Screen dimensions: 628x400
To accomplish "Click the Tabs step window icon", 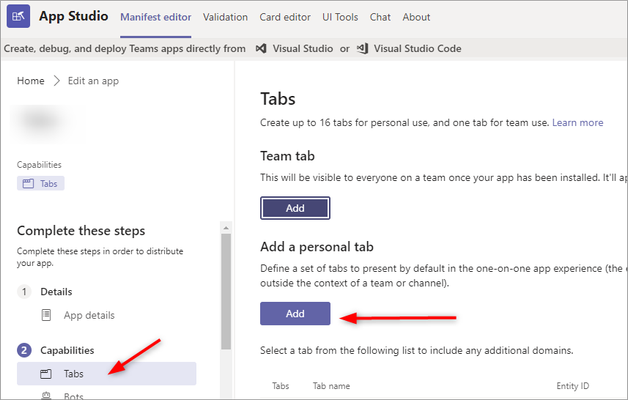I will (x=46, y=374).
